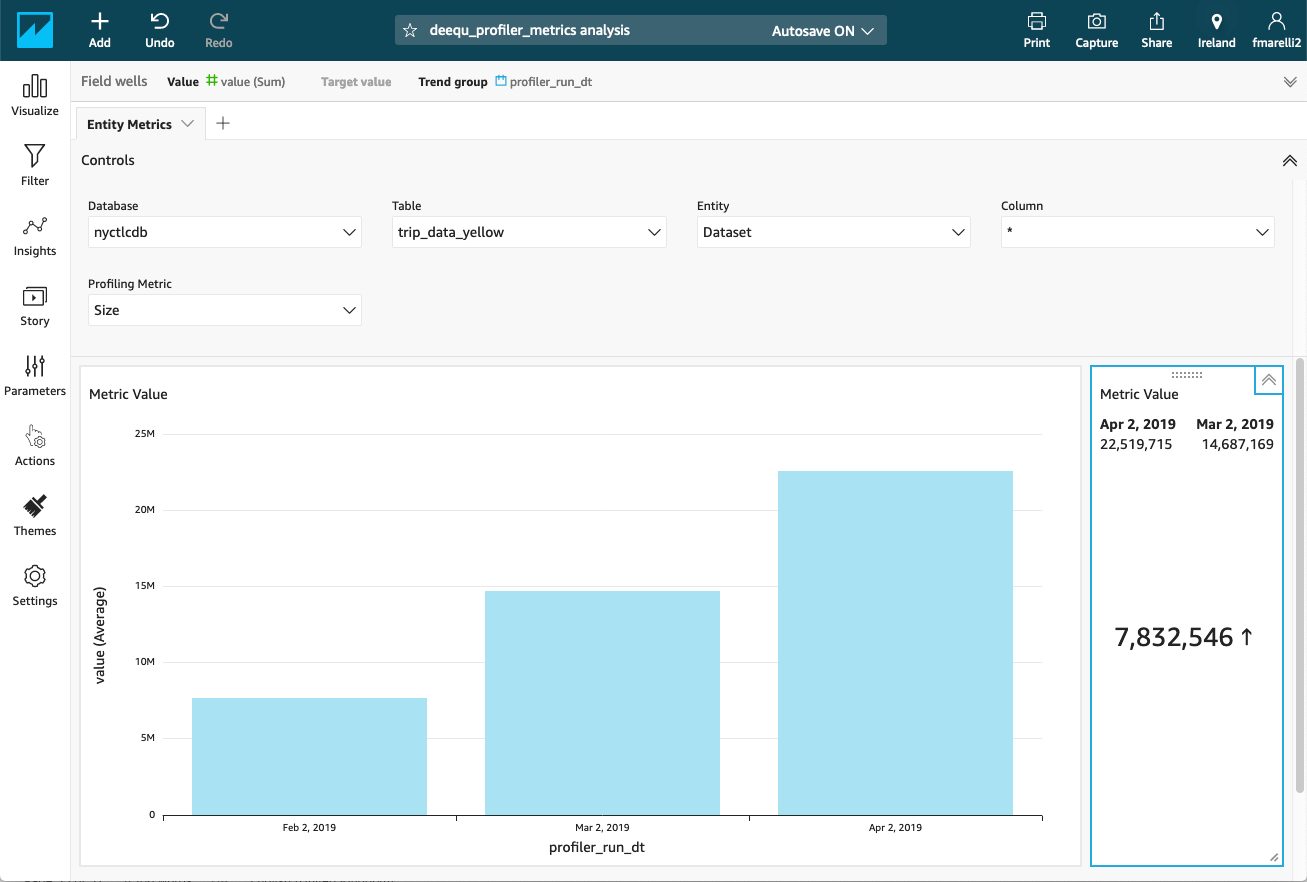
Task: Open the Database dropdown nyctlcdb
Action: point(225,232)
